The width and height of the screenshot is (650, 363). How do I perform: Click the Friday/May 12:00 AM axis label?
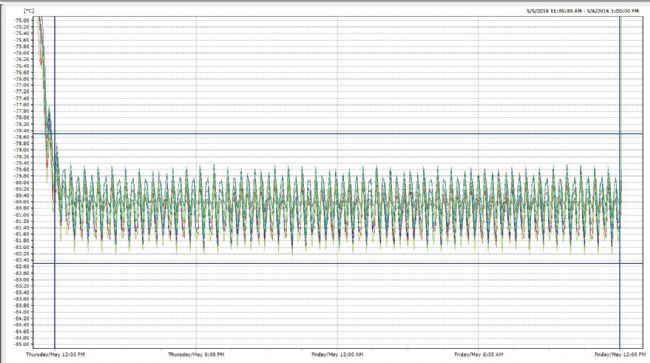pyautogui.click(x=337, y=355)
